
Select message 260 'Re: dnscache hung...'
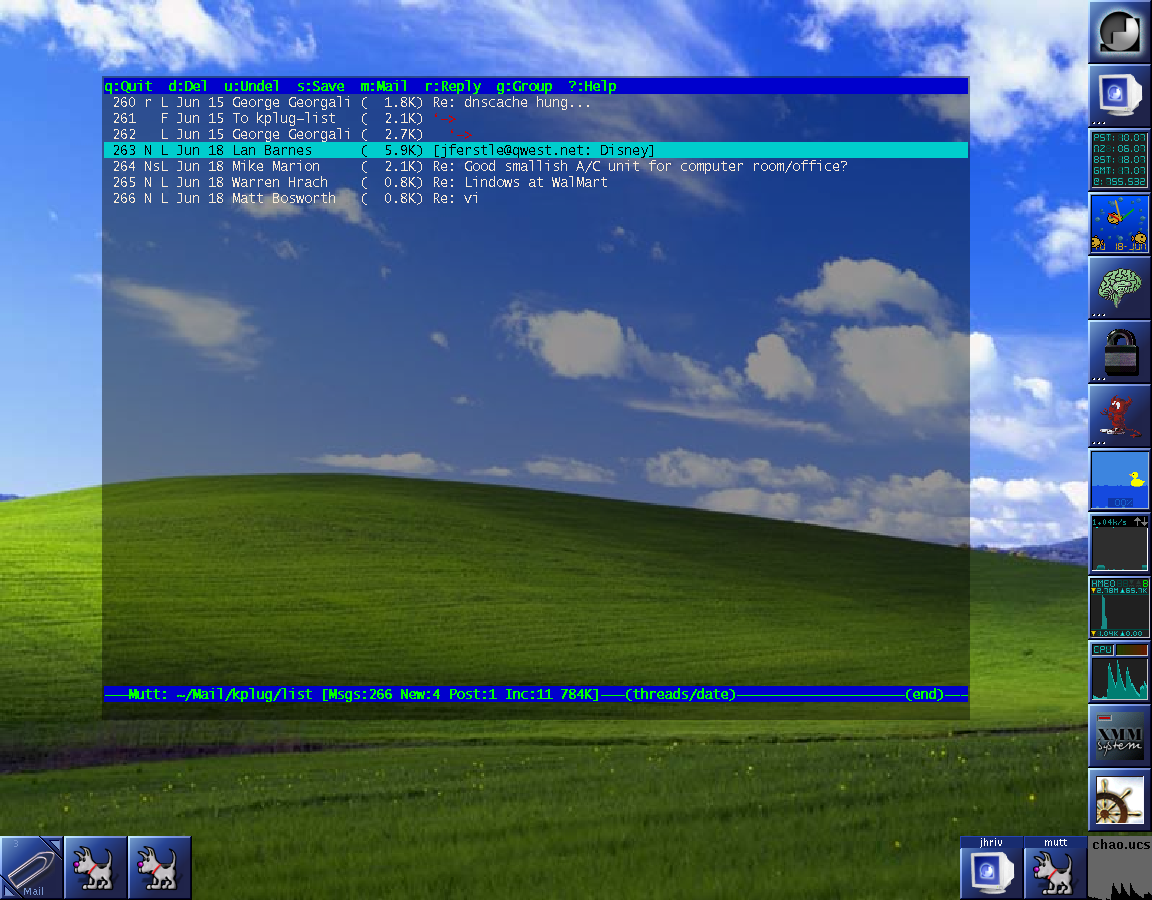[535, 102]
